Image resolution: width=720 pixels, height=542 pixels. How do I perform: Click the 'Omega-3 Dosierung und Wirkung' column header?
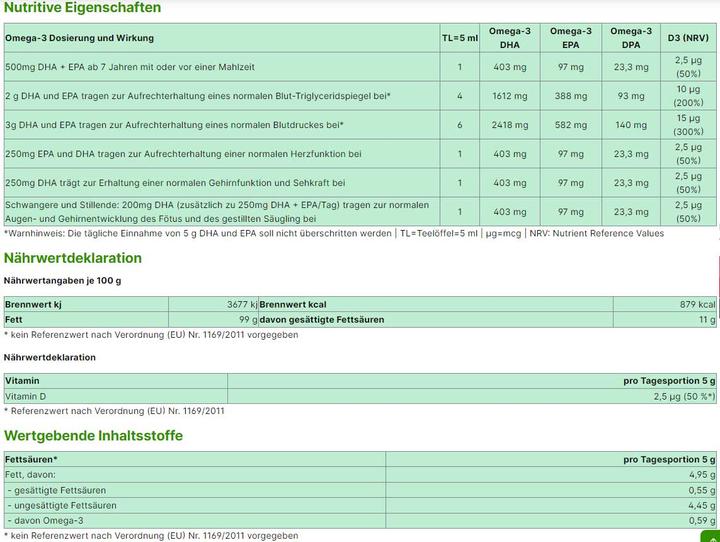pyautogui.click(x=79, y=38)
